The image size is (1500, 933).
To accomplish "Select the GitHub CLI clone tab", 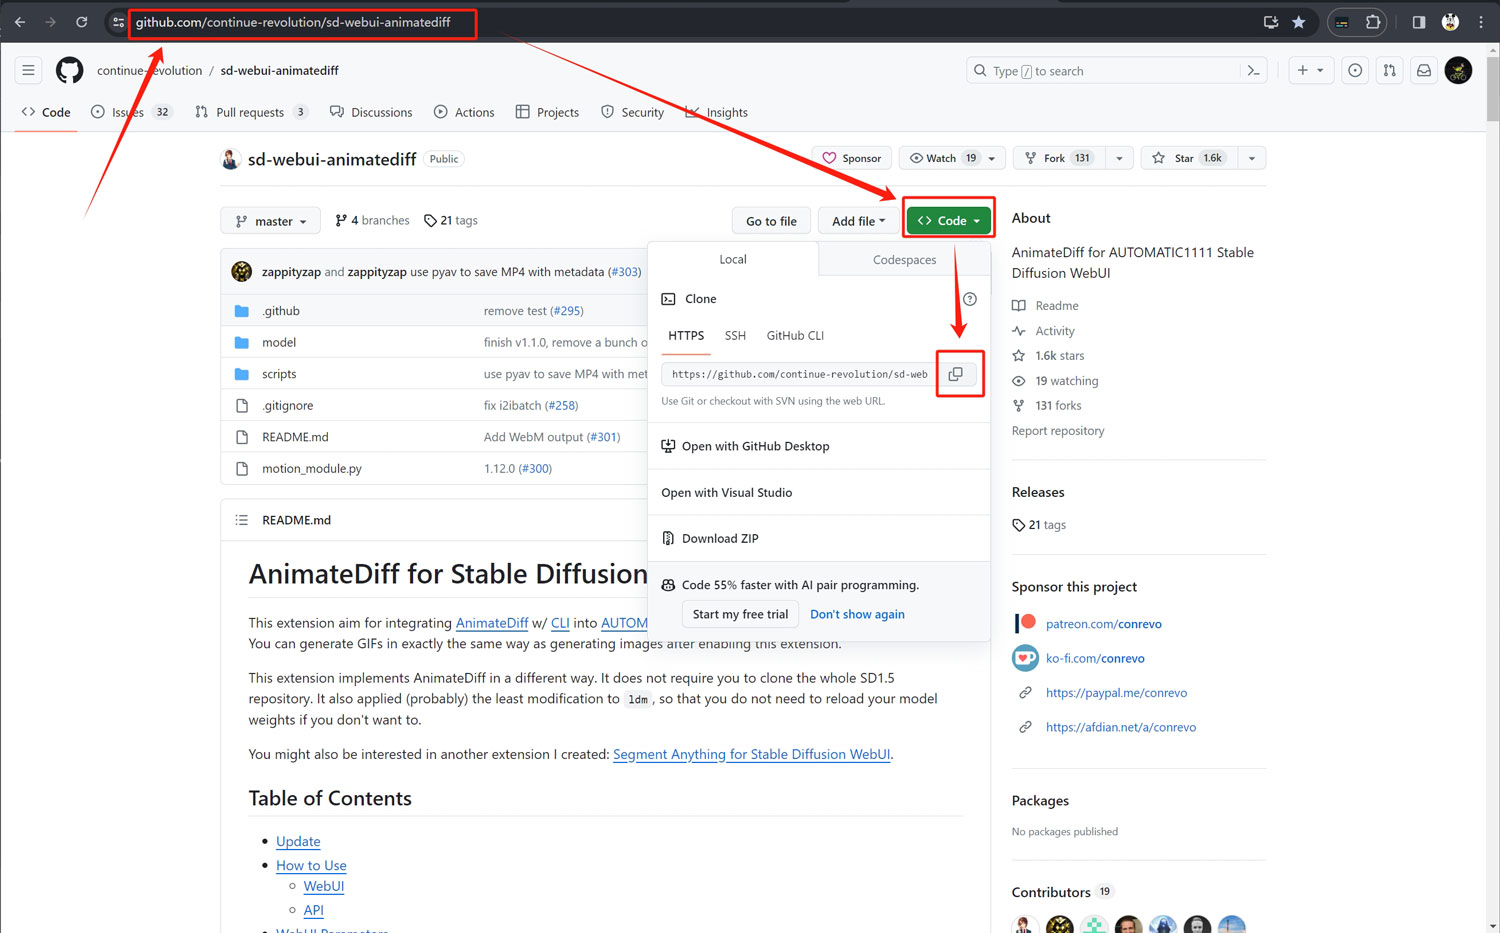I will [x=795, y=336].
